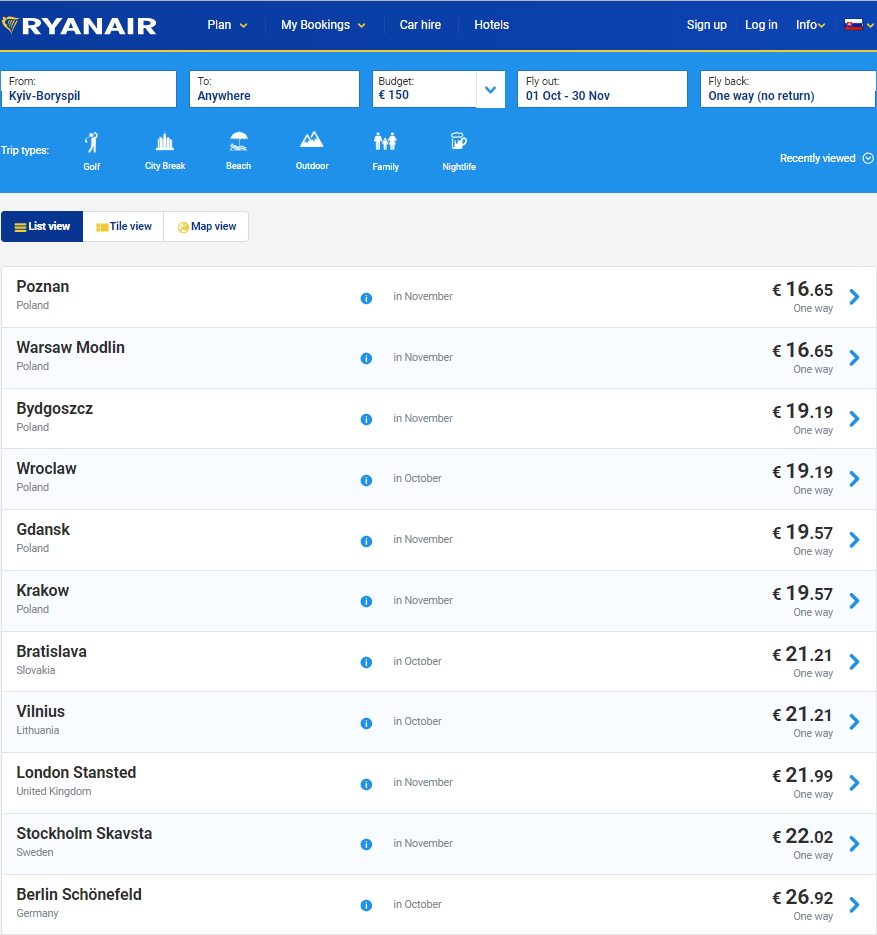Viewport: 877px width, 935px height.
Task: Select the Beach trip type icon
Action: click(238, 142)
